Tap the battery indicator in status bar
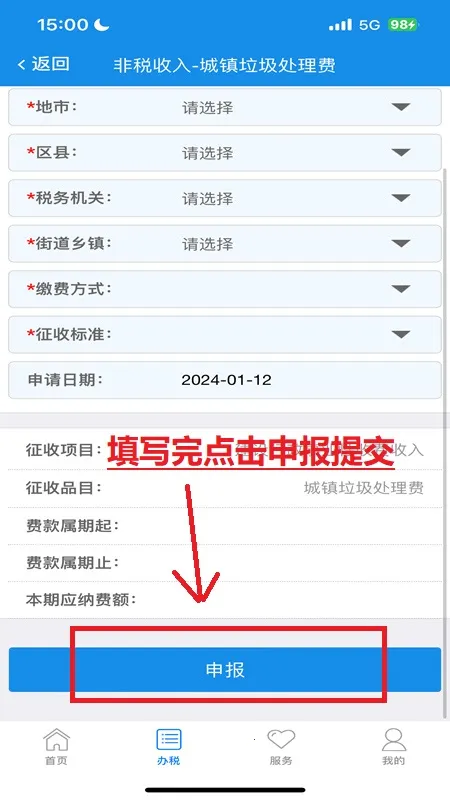This screenshot has height=800, width=450. pyautogui.click(x=403, y=24)
